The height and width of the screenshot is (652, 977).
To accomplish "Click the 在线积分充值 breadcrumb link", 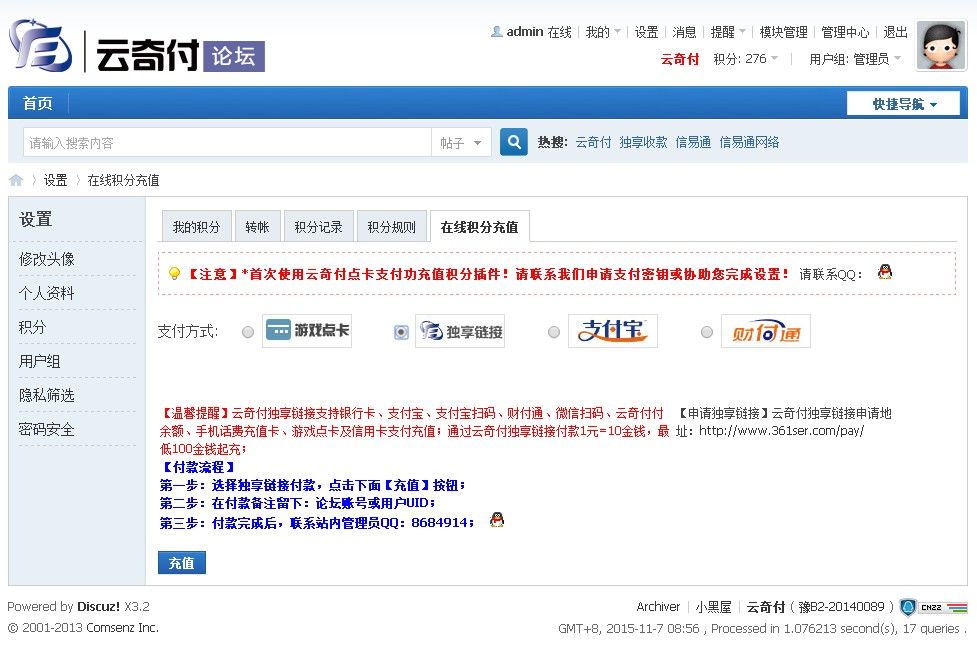I will [x=123, y=180].
